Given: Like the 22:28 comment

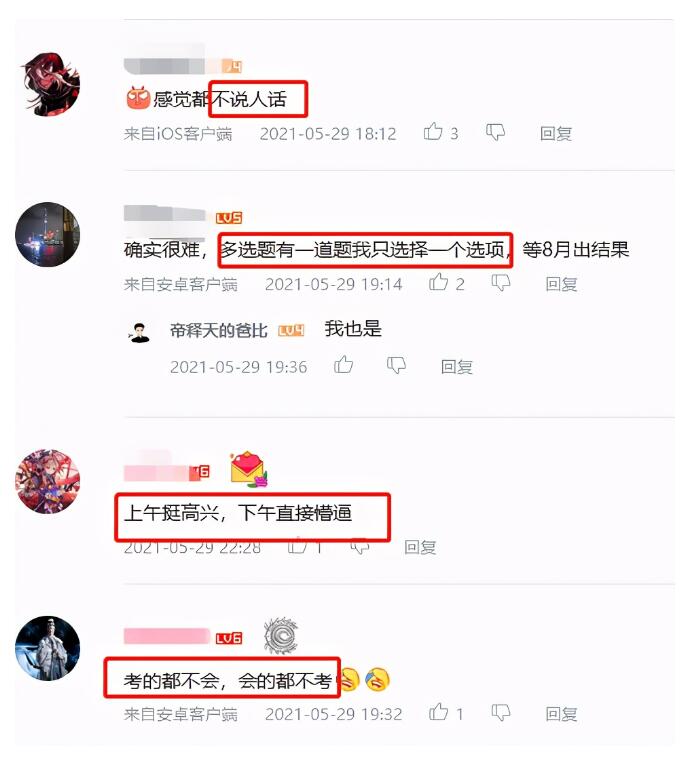Looking at the screenshot, I should (297, 545).
